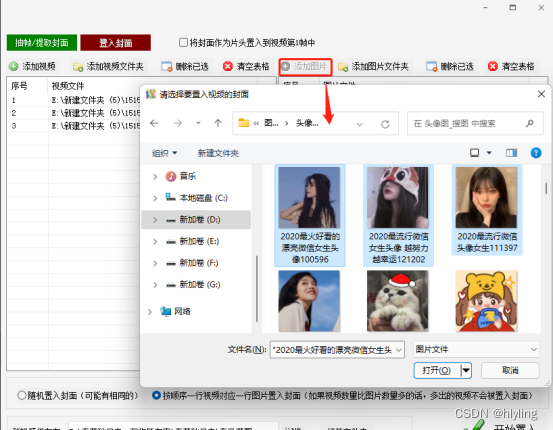This screenshot has width=553, height=430.
Task: Switch to the 置入封面 red tab
Action: coord(115,43)
